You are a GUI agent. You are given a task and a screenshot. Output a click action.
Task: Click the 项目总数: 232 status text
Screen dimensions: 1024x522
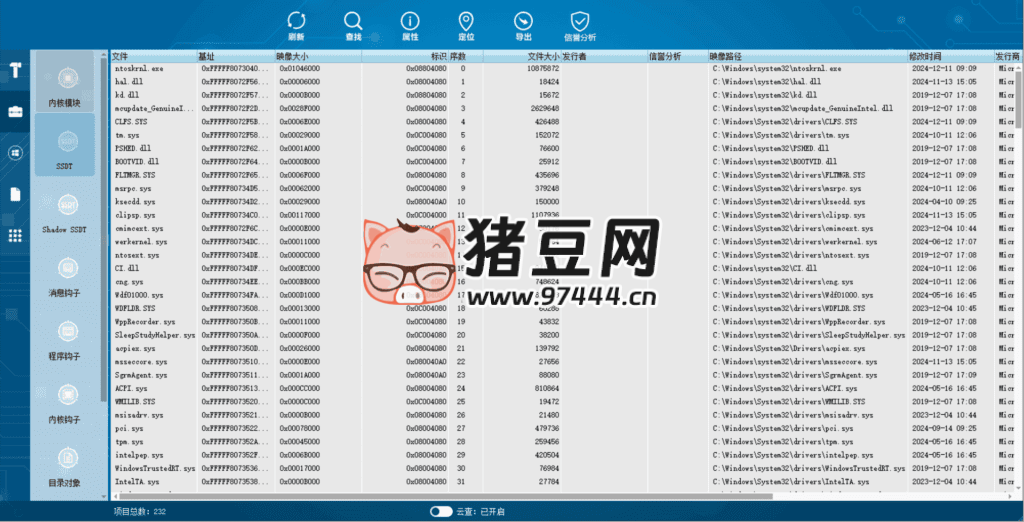click(x=140, y=512)
